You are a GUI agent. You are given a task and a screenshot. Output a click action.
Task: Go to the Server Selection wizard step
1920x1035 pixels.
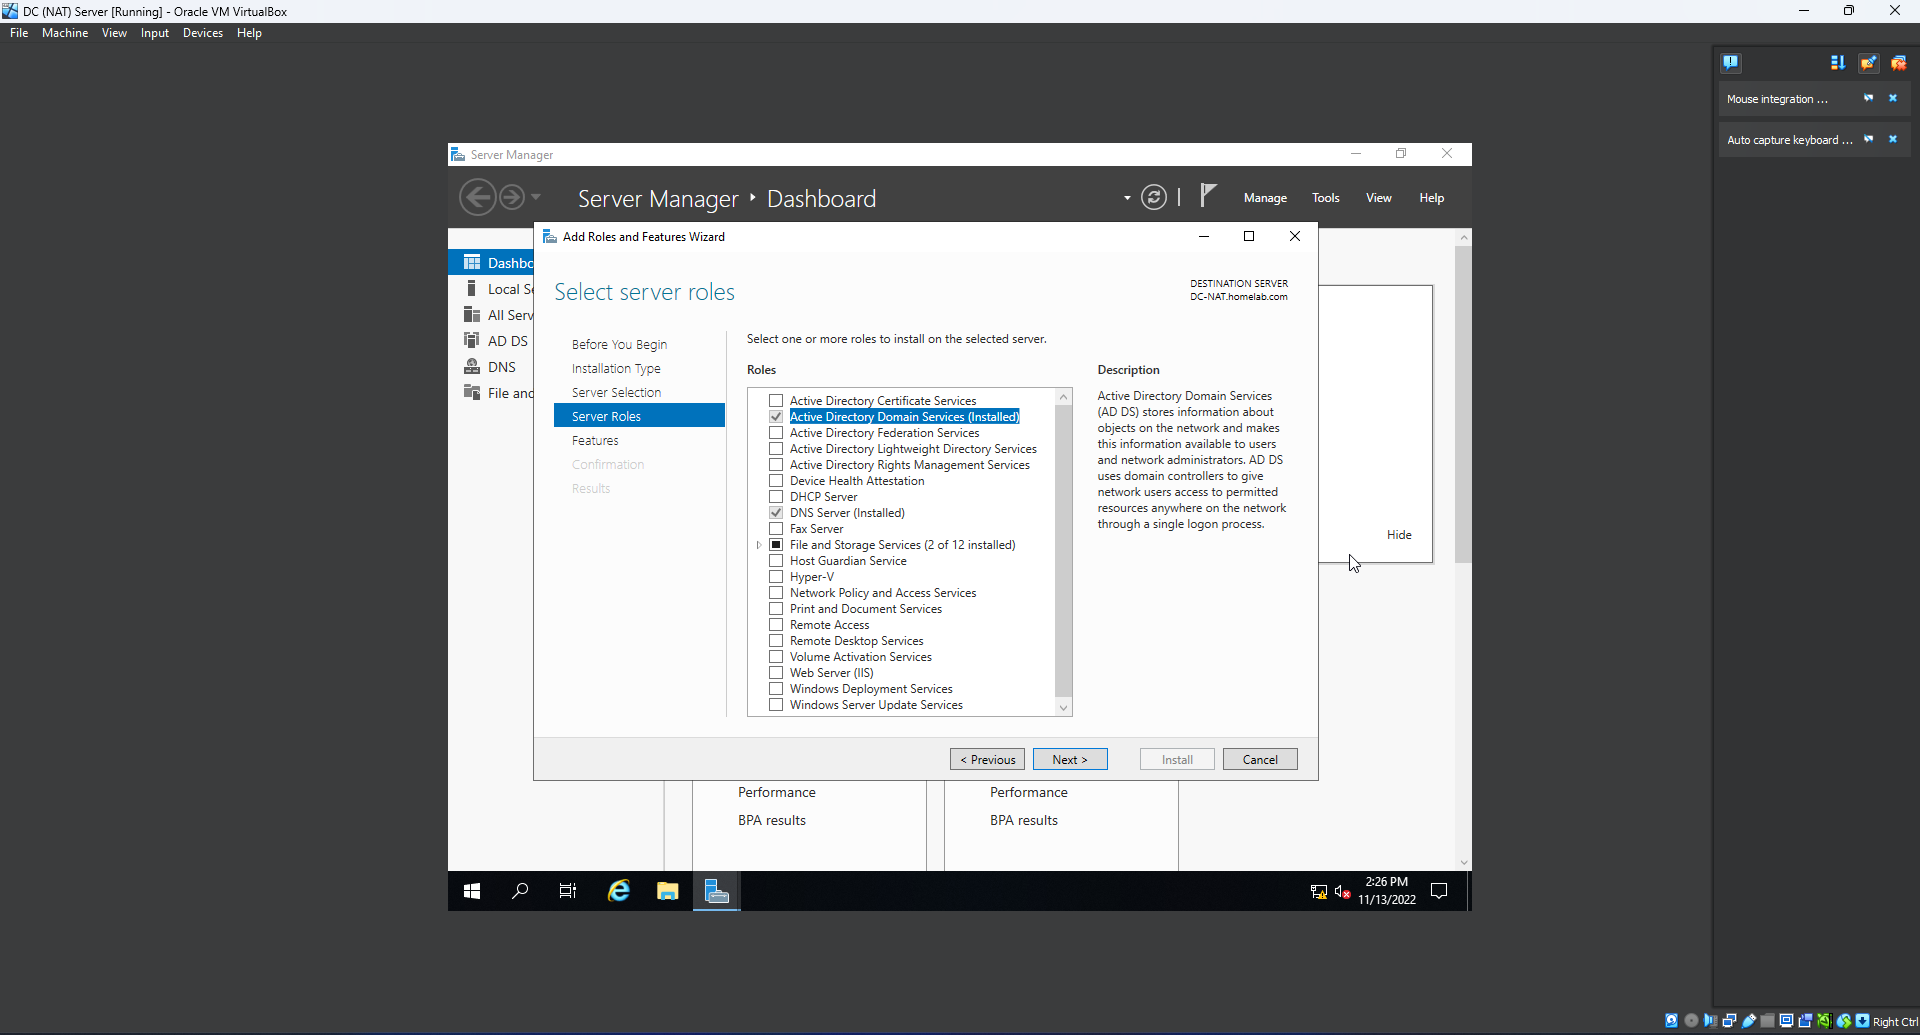(x=616, y=392)
